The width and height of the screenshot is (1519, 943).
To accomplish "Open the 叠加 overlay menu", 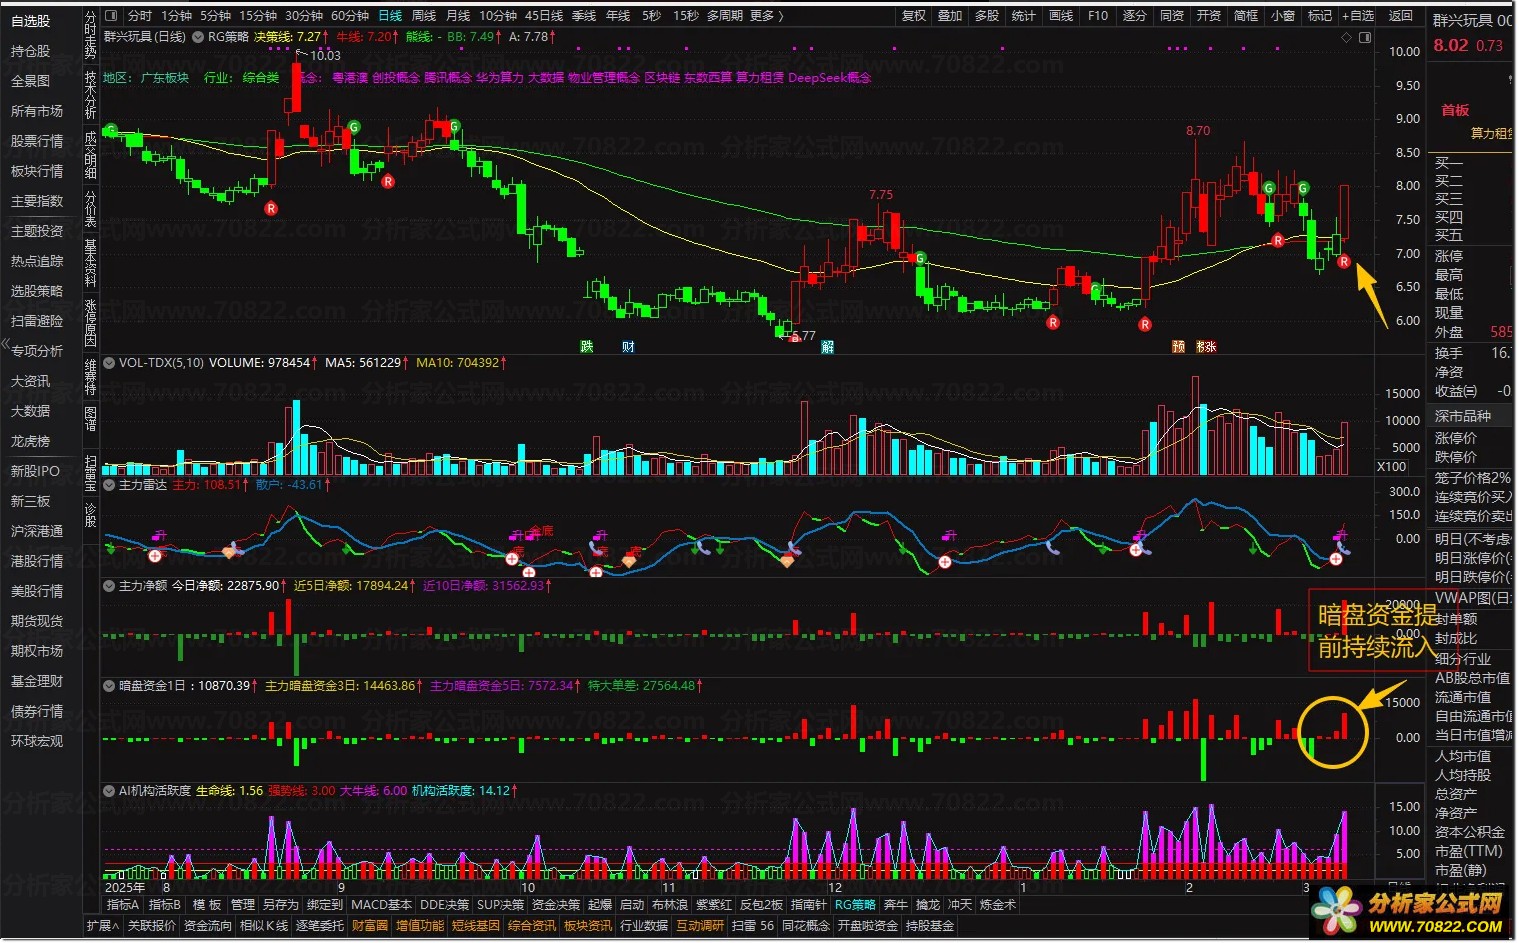I will tap(950, 15).
